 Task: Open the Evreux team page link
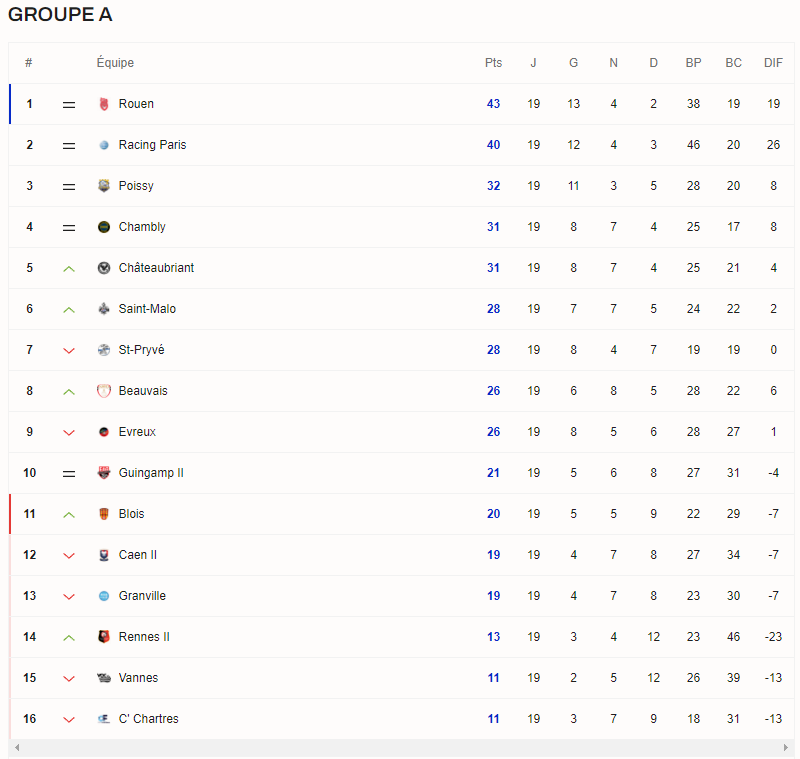pos(137,432)
